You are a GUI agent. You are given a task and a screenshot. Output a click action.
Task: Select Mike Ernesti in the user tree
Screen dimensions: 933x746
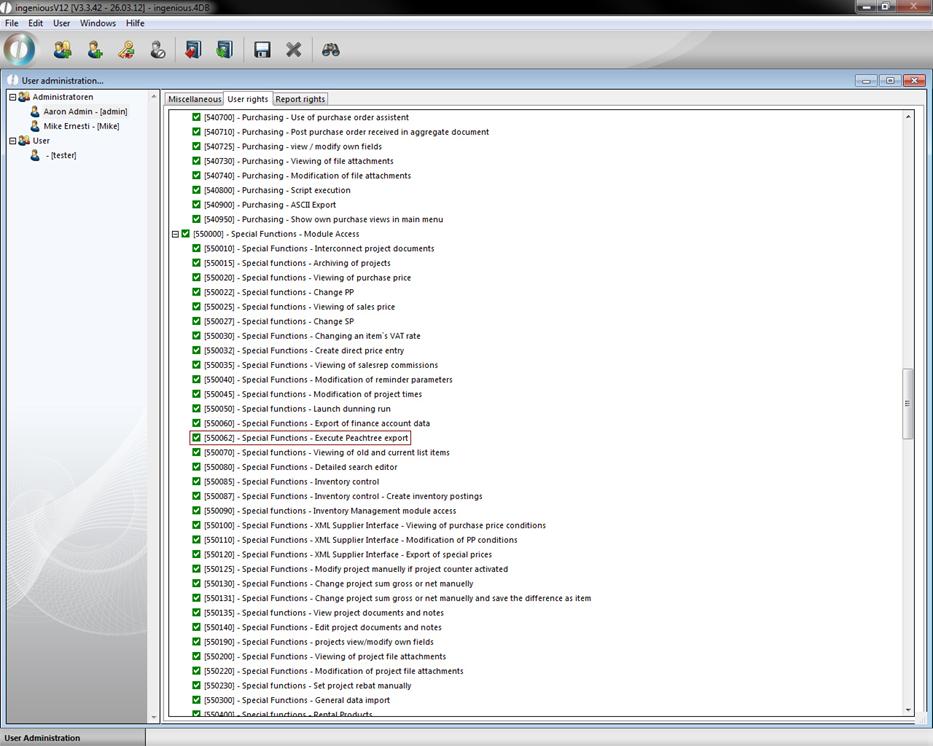80,126
